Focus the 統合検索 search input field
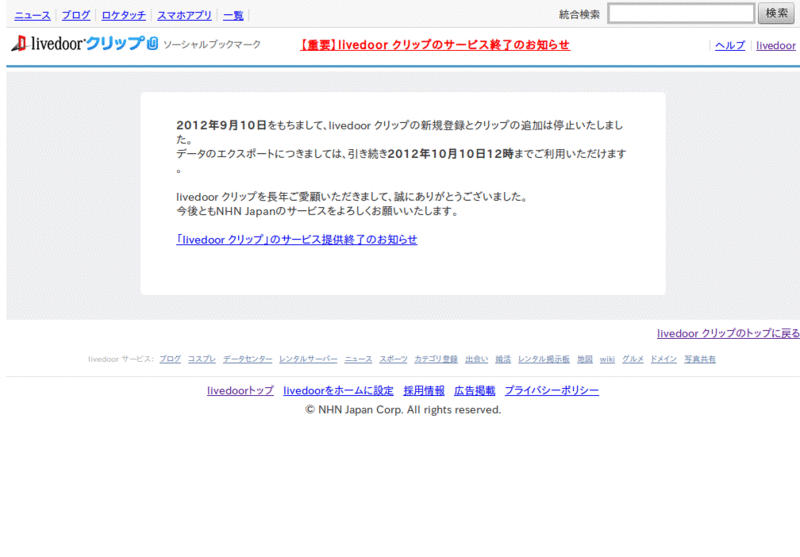Screen dimensions: 800x557 (681, 13)
